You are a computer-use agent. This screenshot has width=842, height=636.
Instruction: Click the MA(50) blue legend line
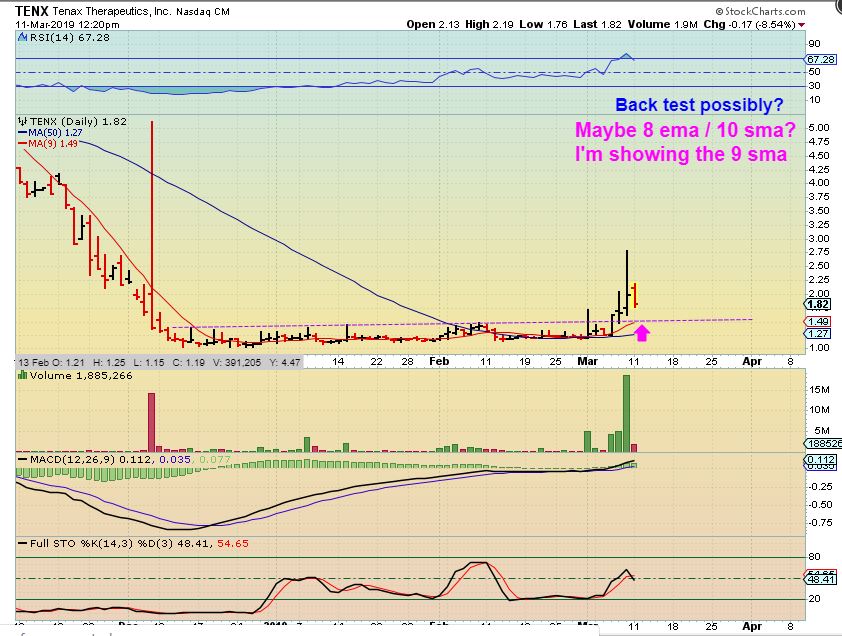23,132
